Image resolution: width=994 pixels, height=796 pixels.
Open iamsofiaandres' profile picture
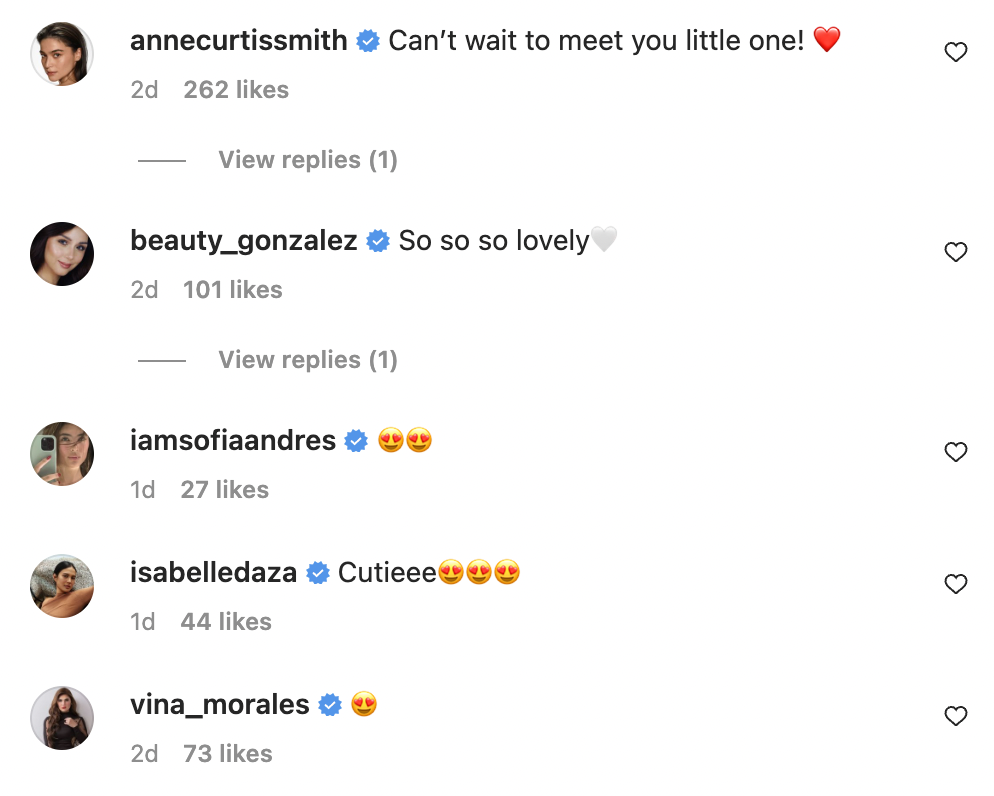pos(62,452)
